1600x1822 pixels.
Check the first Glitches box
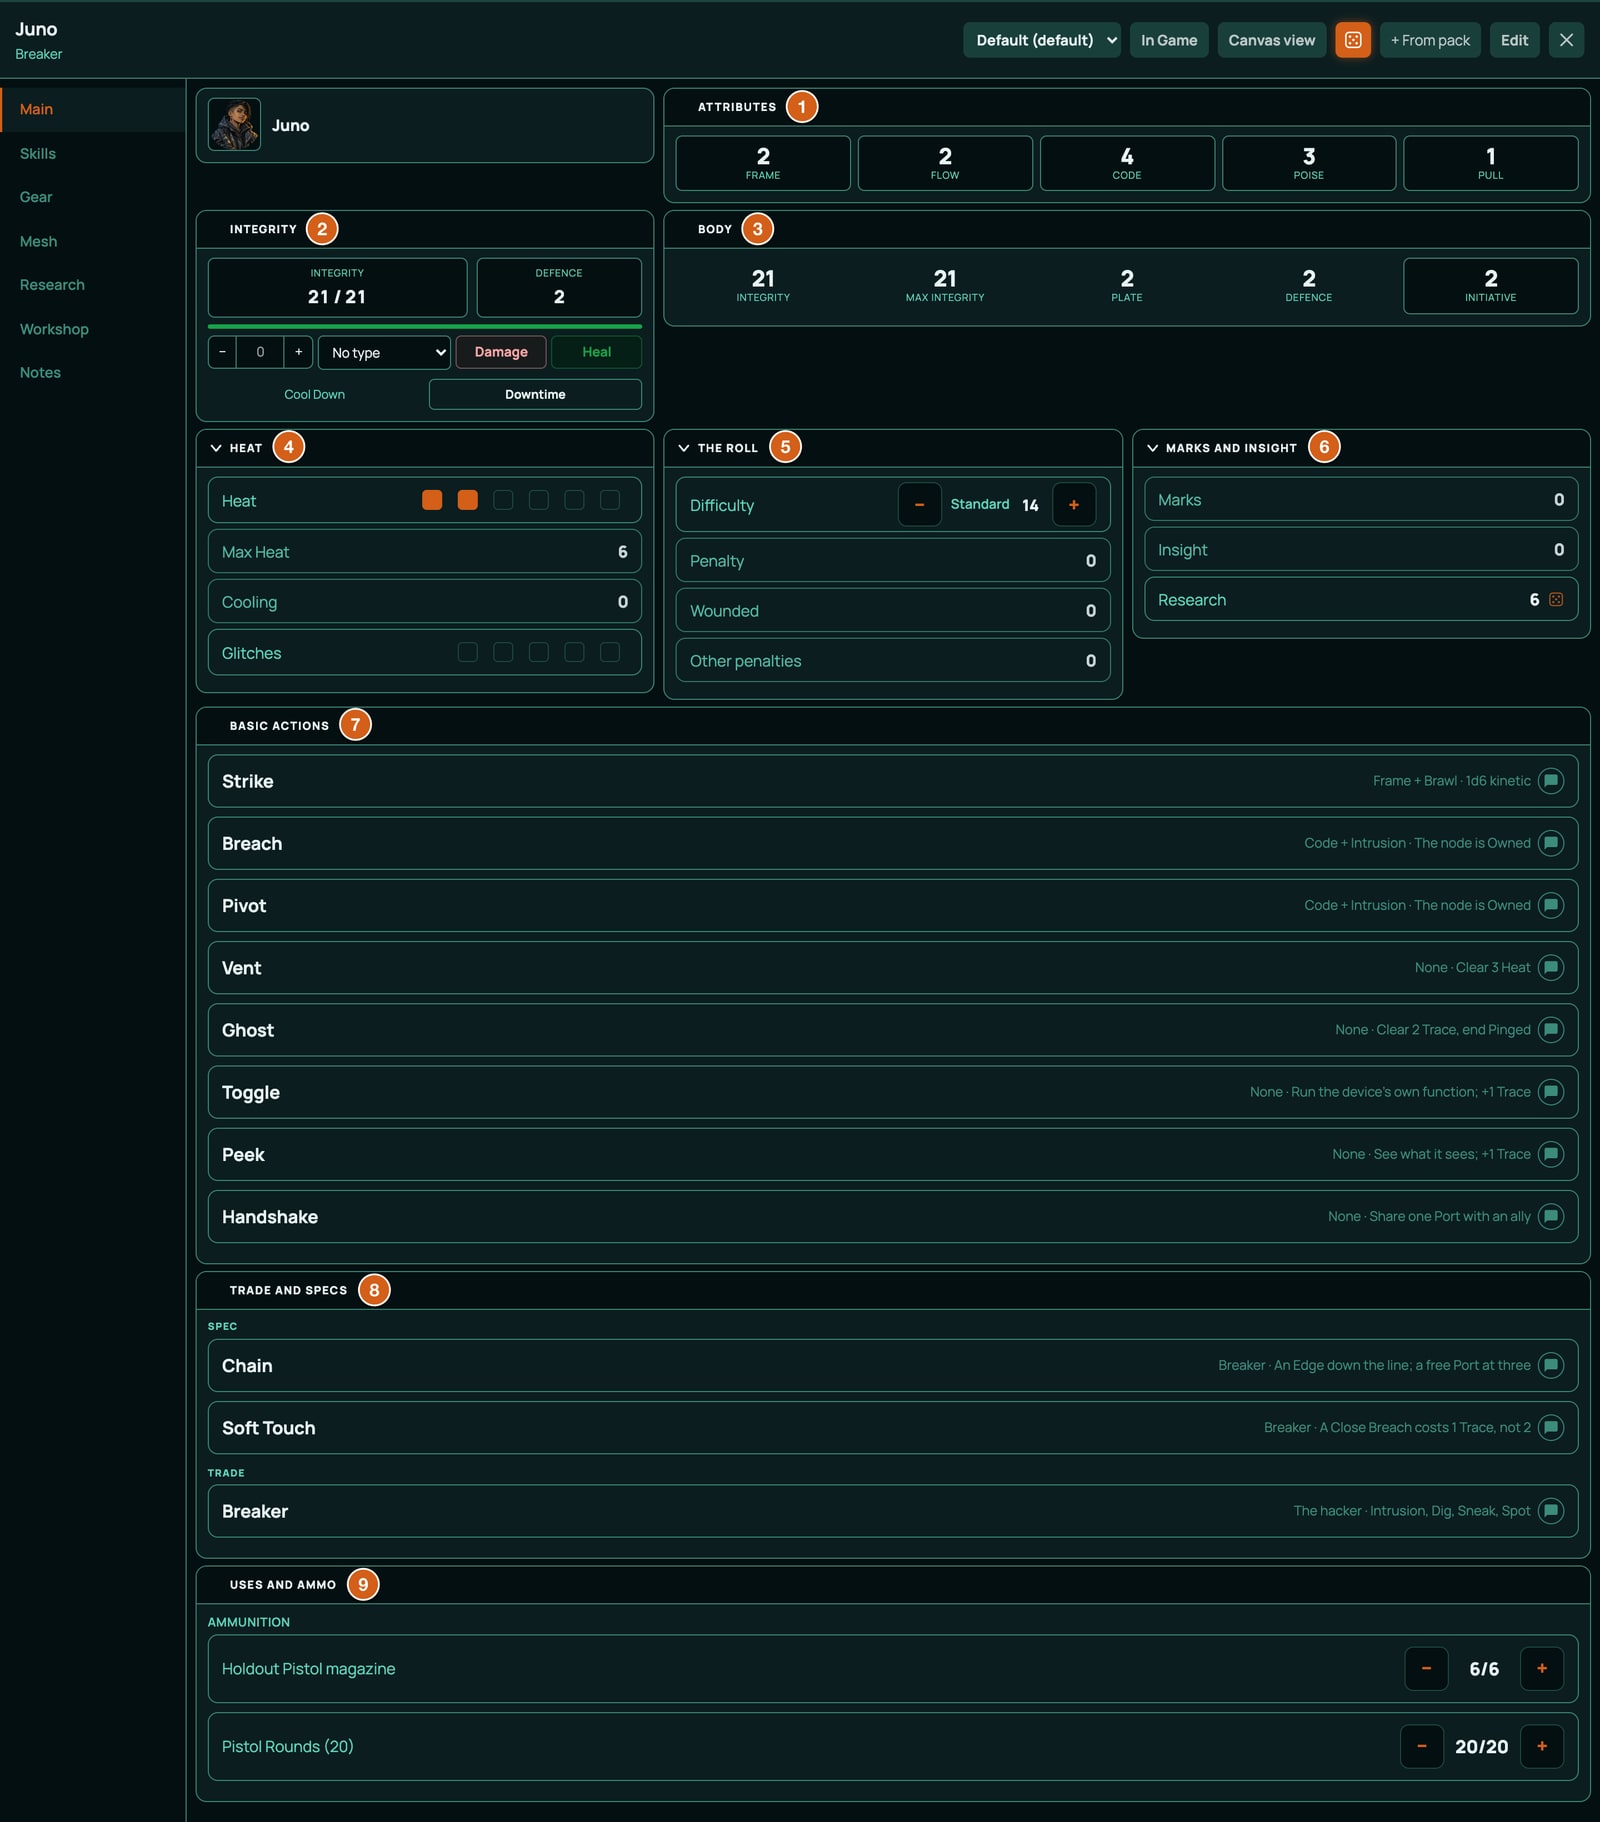pyautogui.click(x=467, y=652)
